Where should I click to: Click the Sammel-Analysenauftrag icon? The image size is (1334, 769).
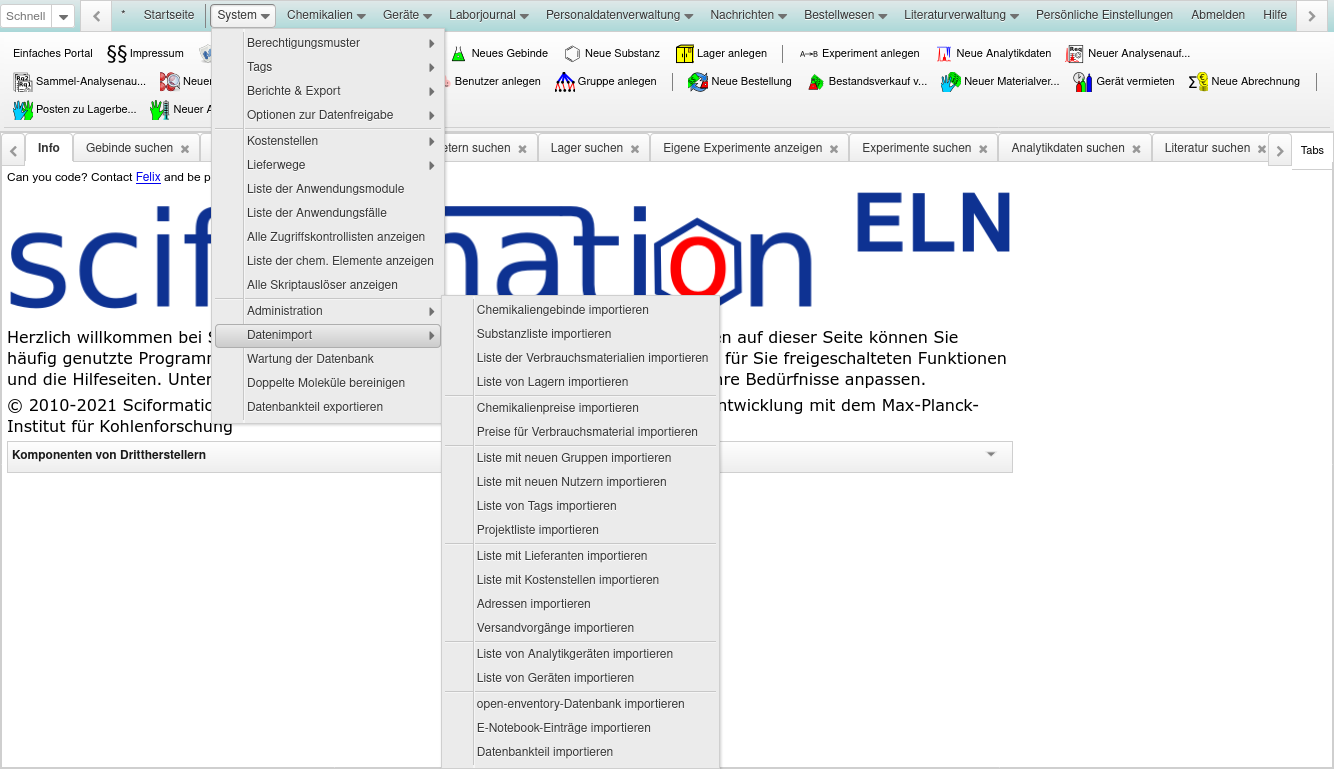[x=23, y=81]
